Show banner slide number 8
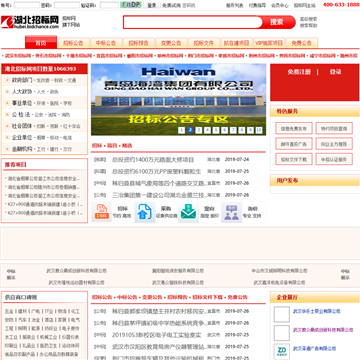 click(x=242, y=130)
